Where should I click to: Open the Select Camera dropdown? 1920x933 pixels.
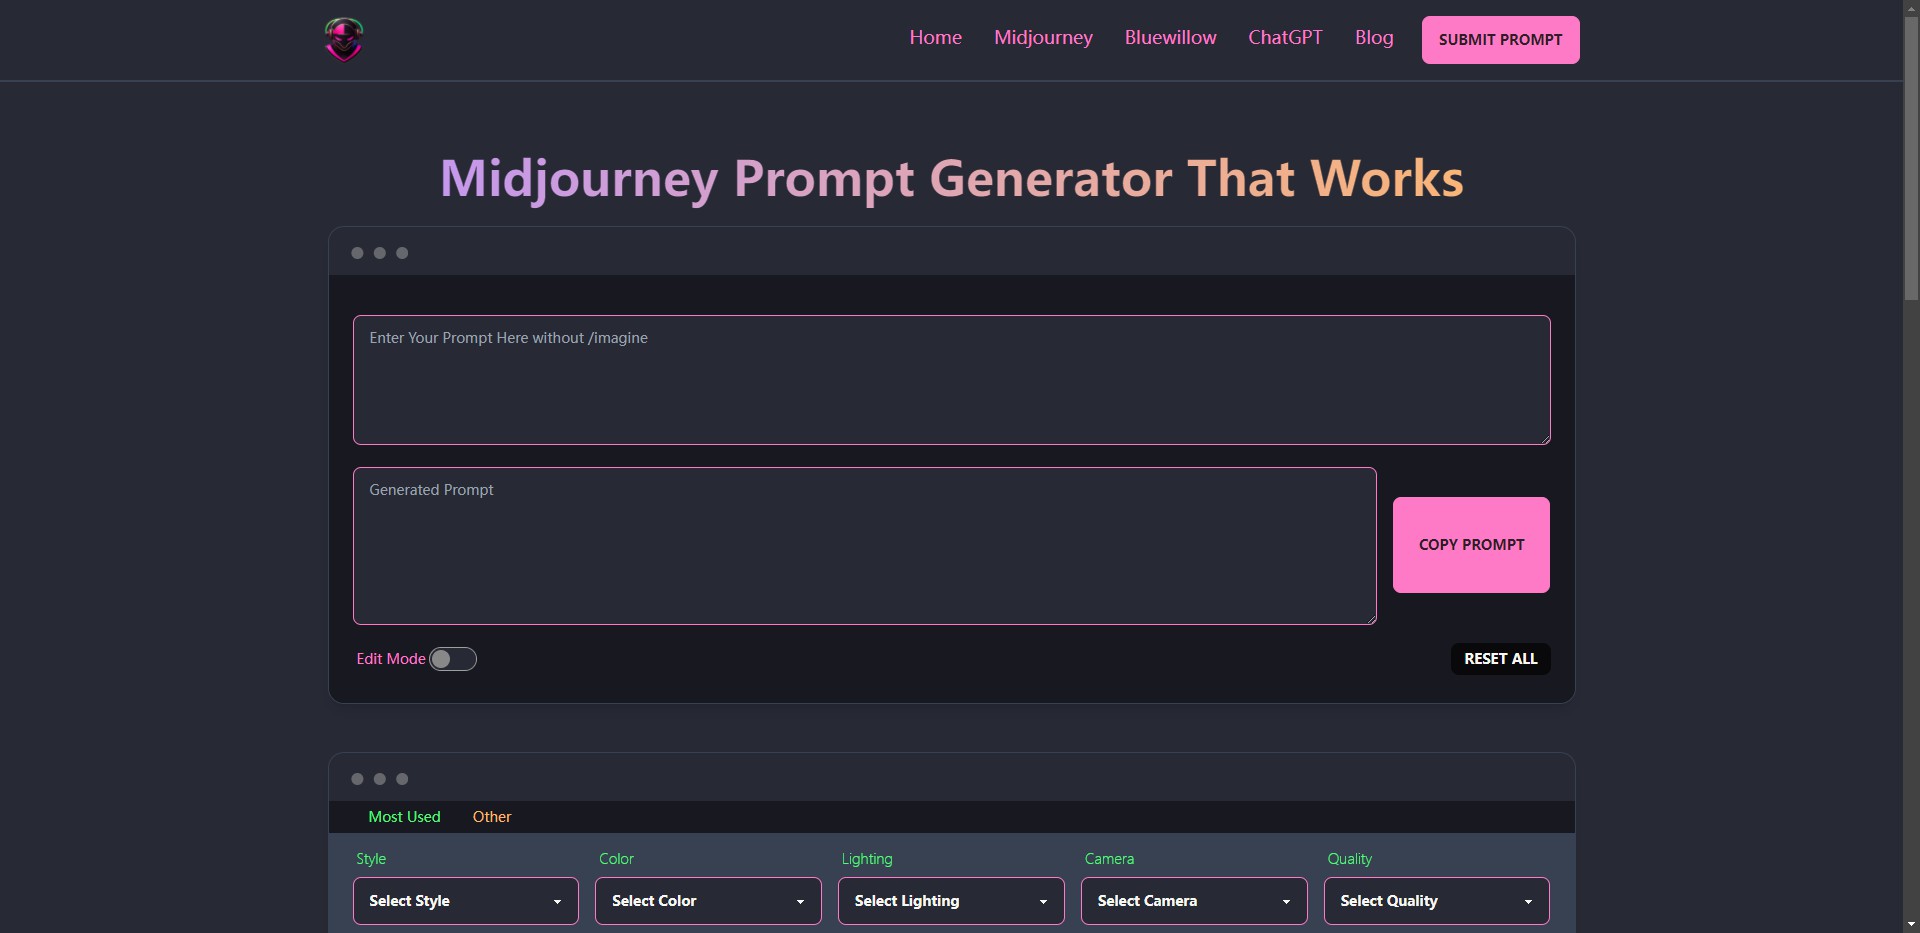pos(1193,901)
